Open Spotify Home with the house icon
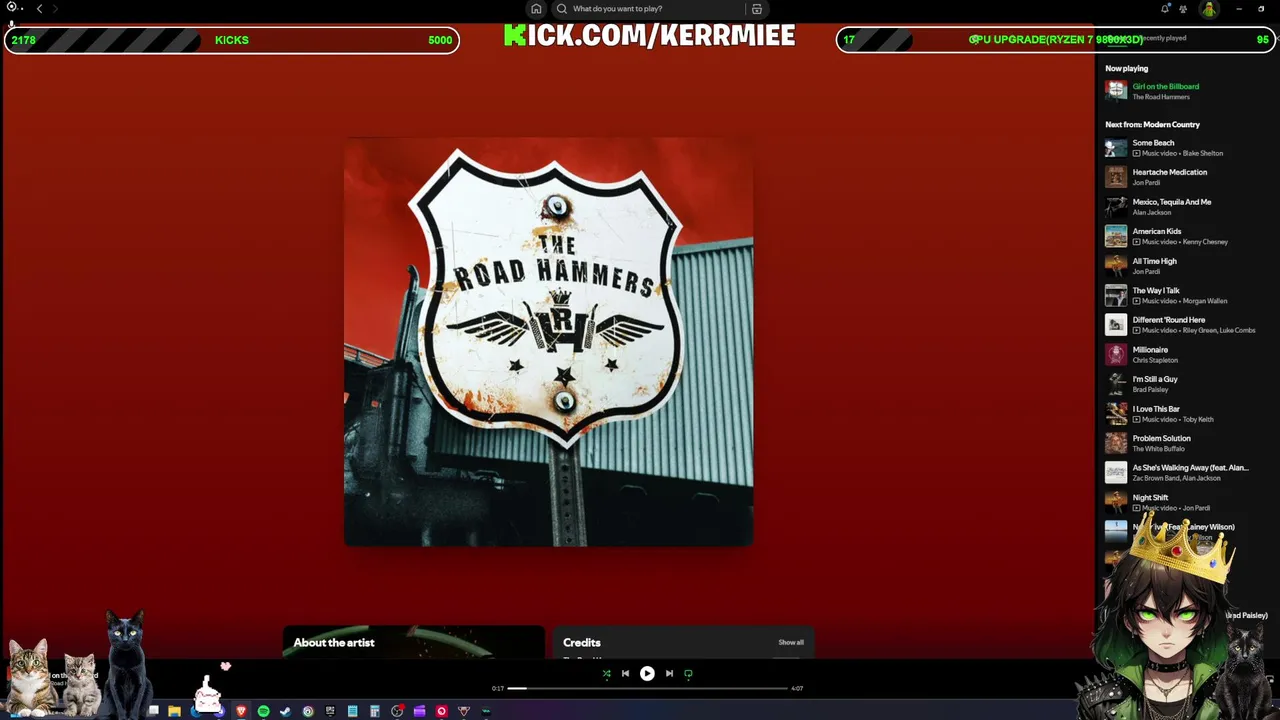The width and height of the screenshot is (1280, 720). [x=536, y=9]
